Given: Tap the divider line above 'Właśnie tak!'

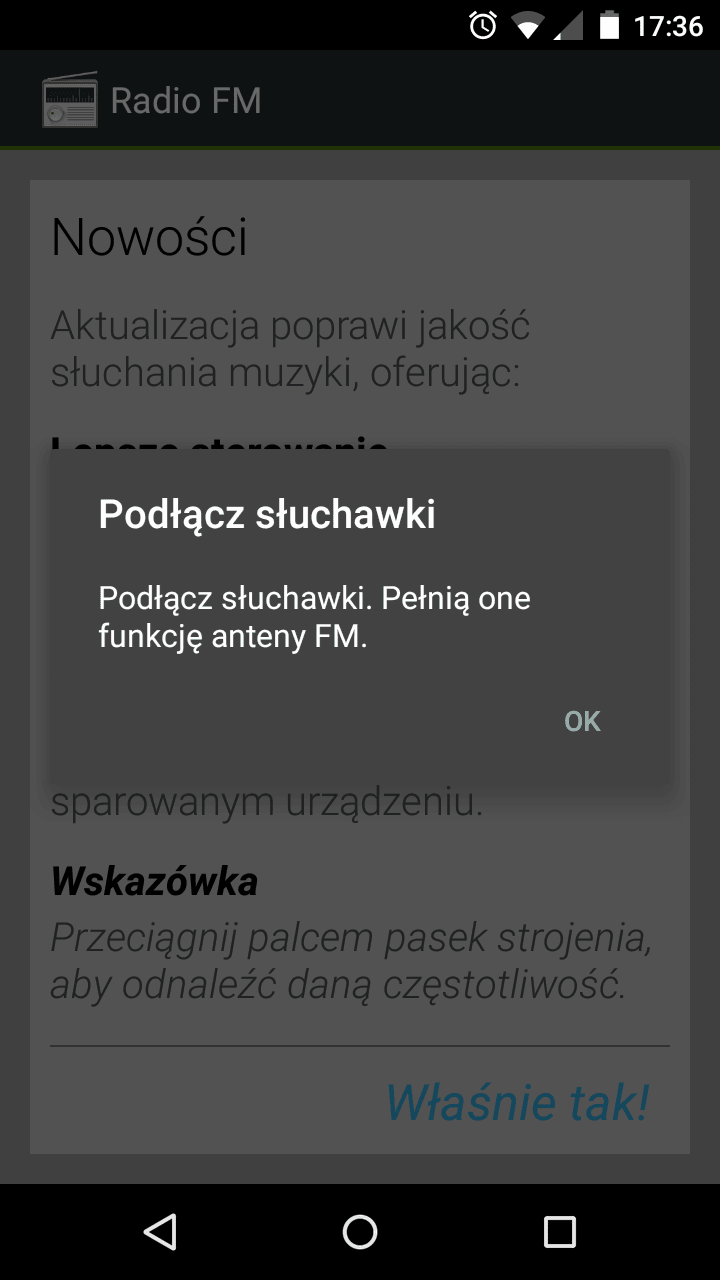Looking at the screenshot, I should 360,1046.
